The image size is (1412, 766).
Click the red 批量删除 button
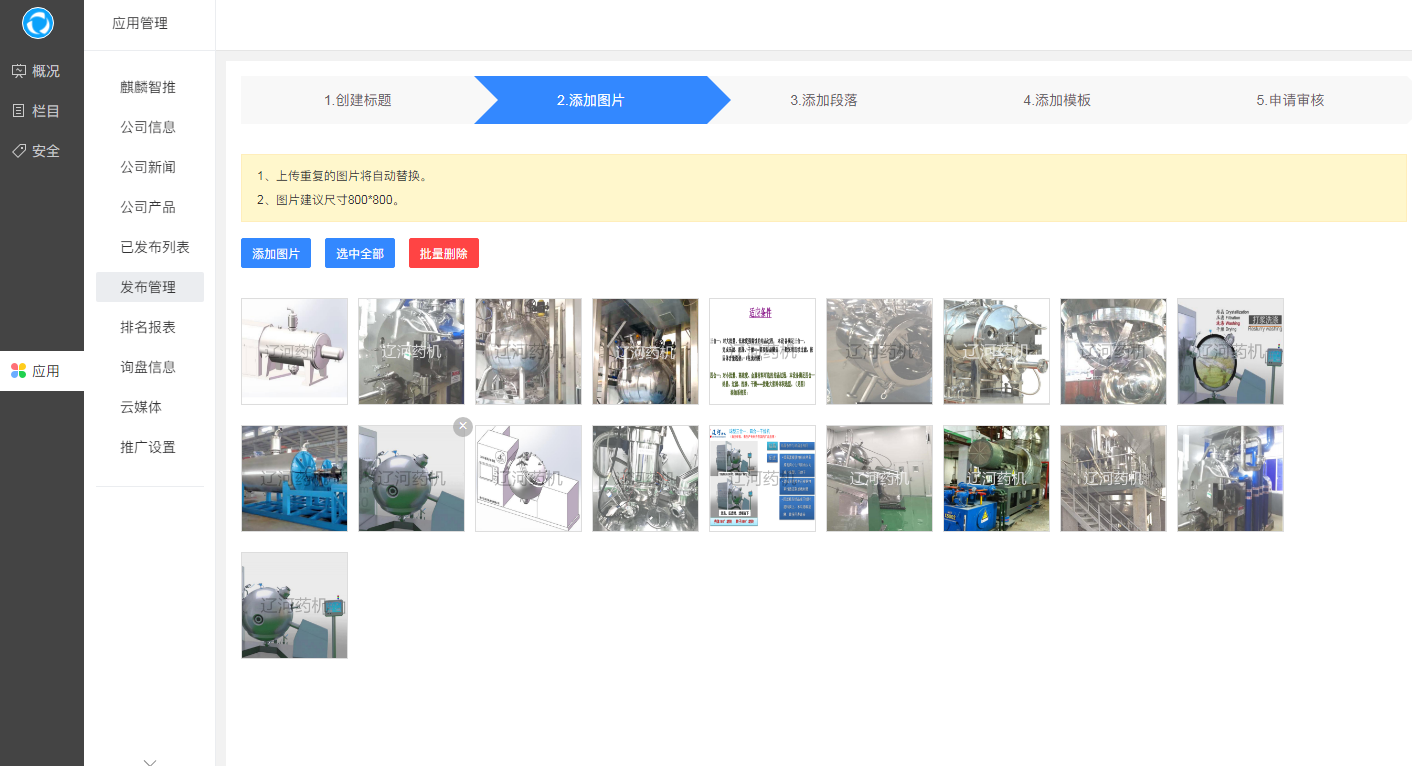(444, 253)
